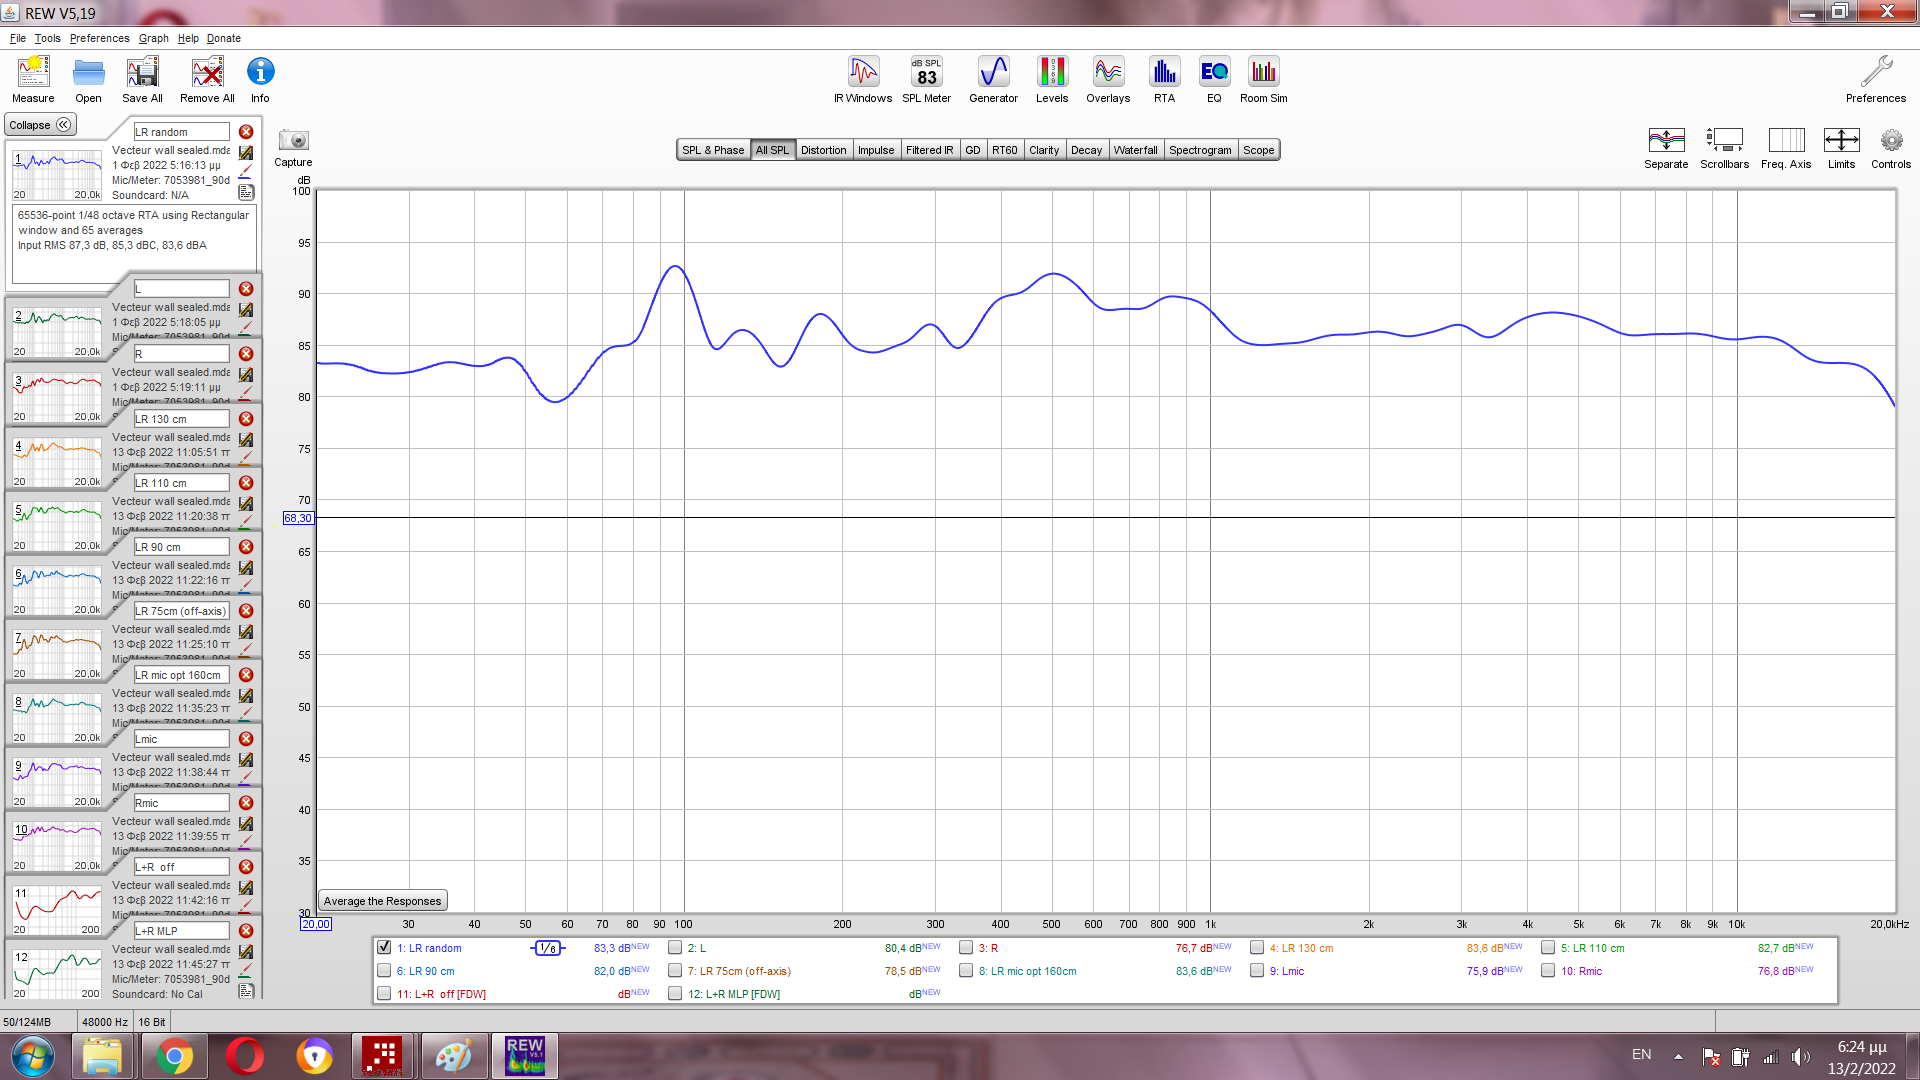The image size is (1920, 1080).
Task: Open the EQ window
Action: coord(1214,79)
